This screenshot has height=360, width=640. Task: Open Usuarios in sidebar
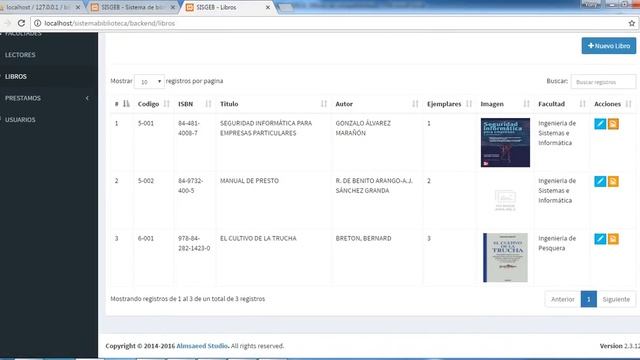click(20, 120)
